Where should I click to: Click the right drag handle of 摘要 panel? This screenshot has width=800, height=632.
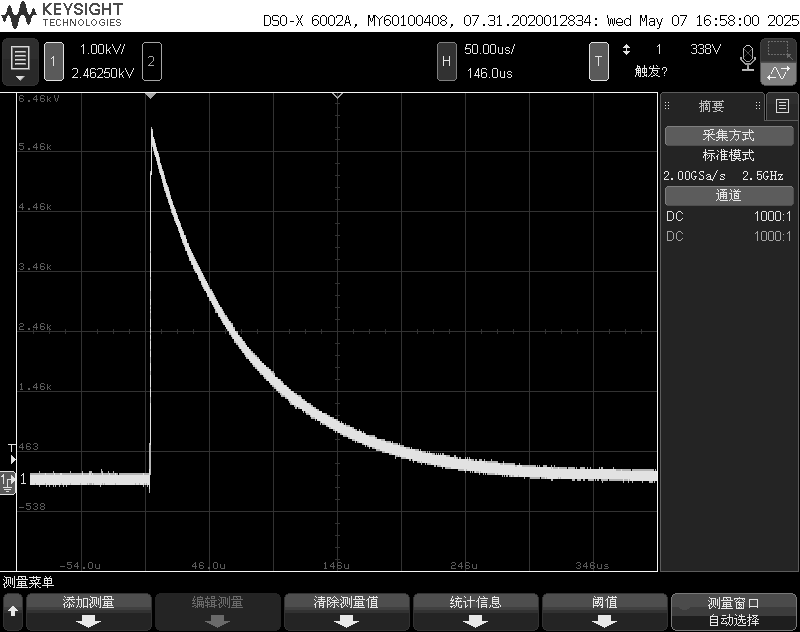point(758,106)
